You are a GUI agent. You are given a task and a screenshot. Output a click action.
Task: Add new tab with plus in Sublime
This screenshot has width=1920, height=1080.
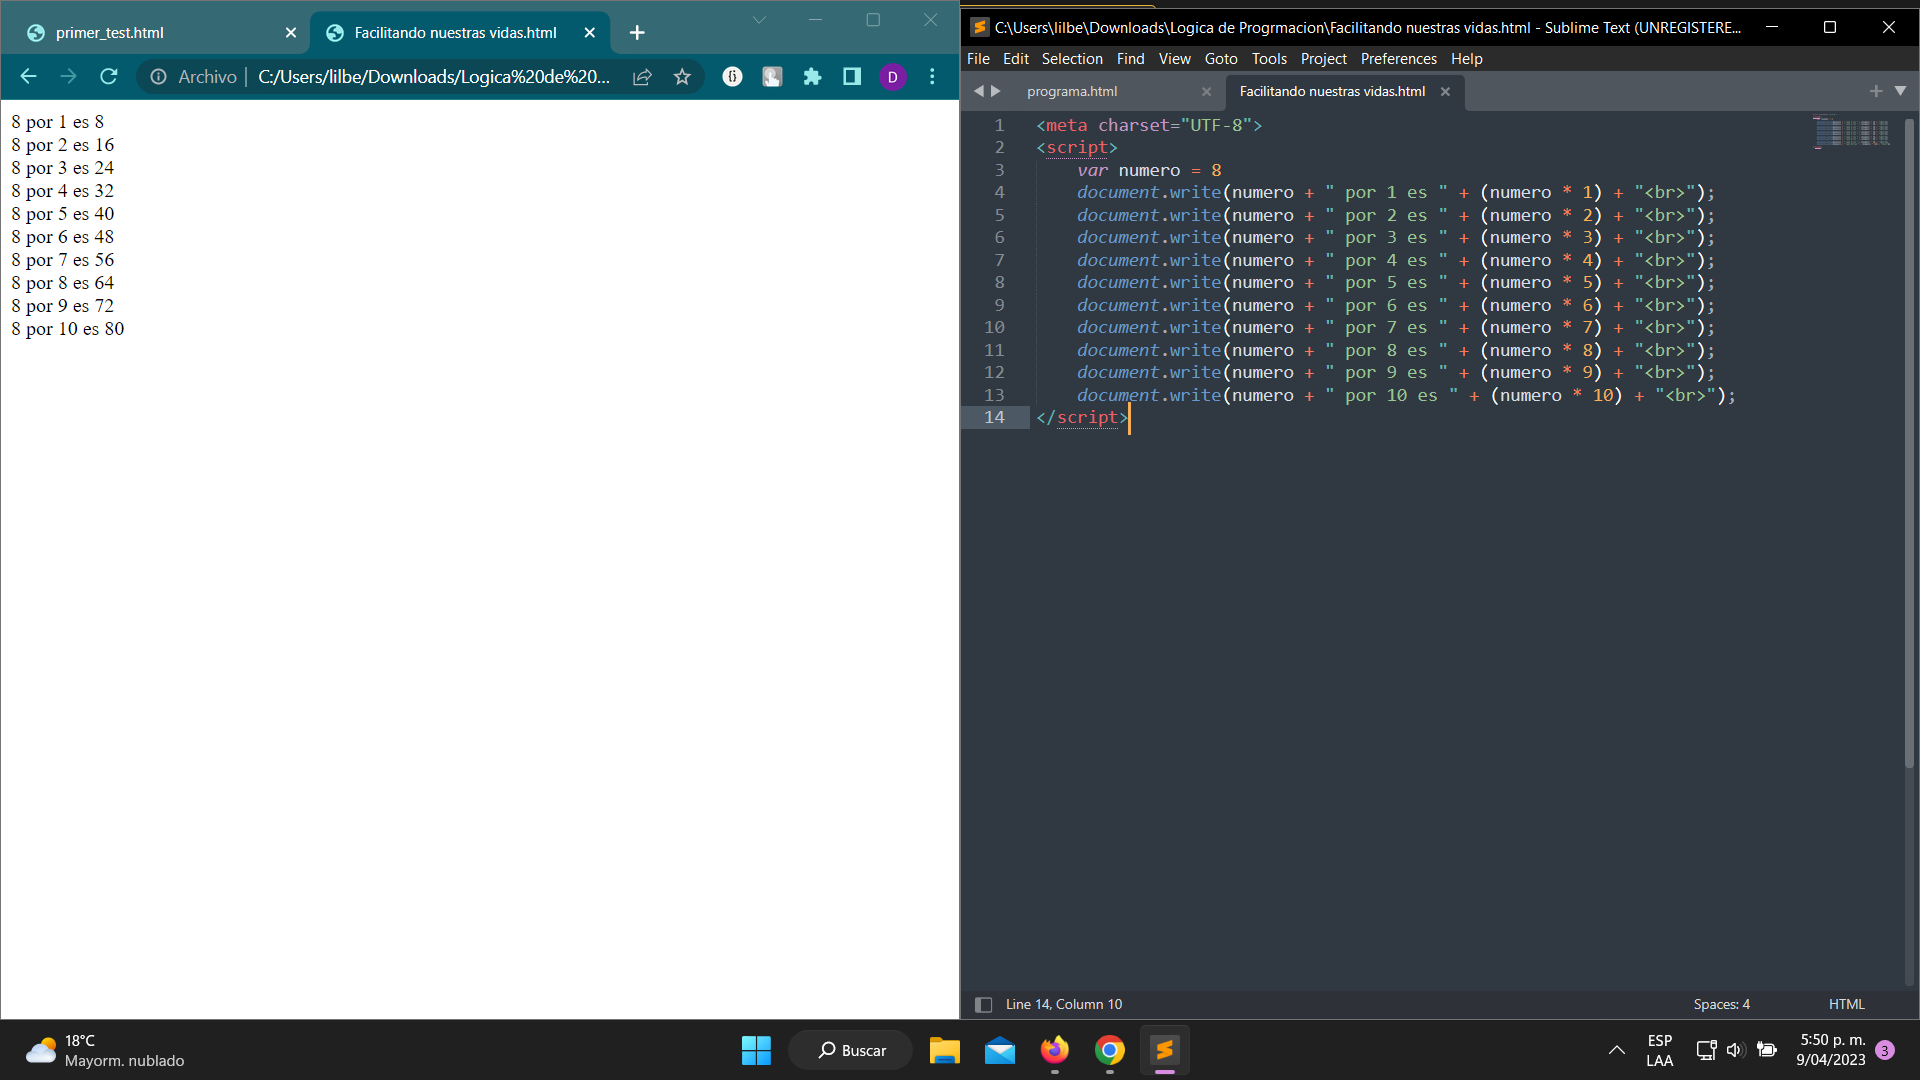coord(1876,91)
